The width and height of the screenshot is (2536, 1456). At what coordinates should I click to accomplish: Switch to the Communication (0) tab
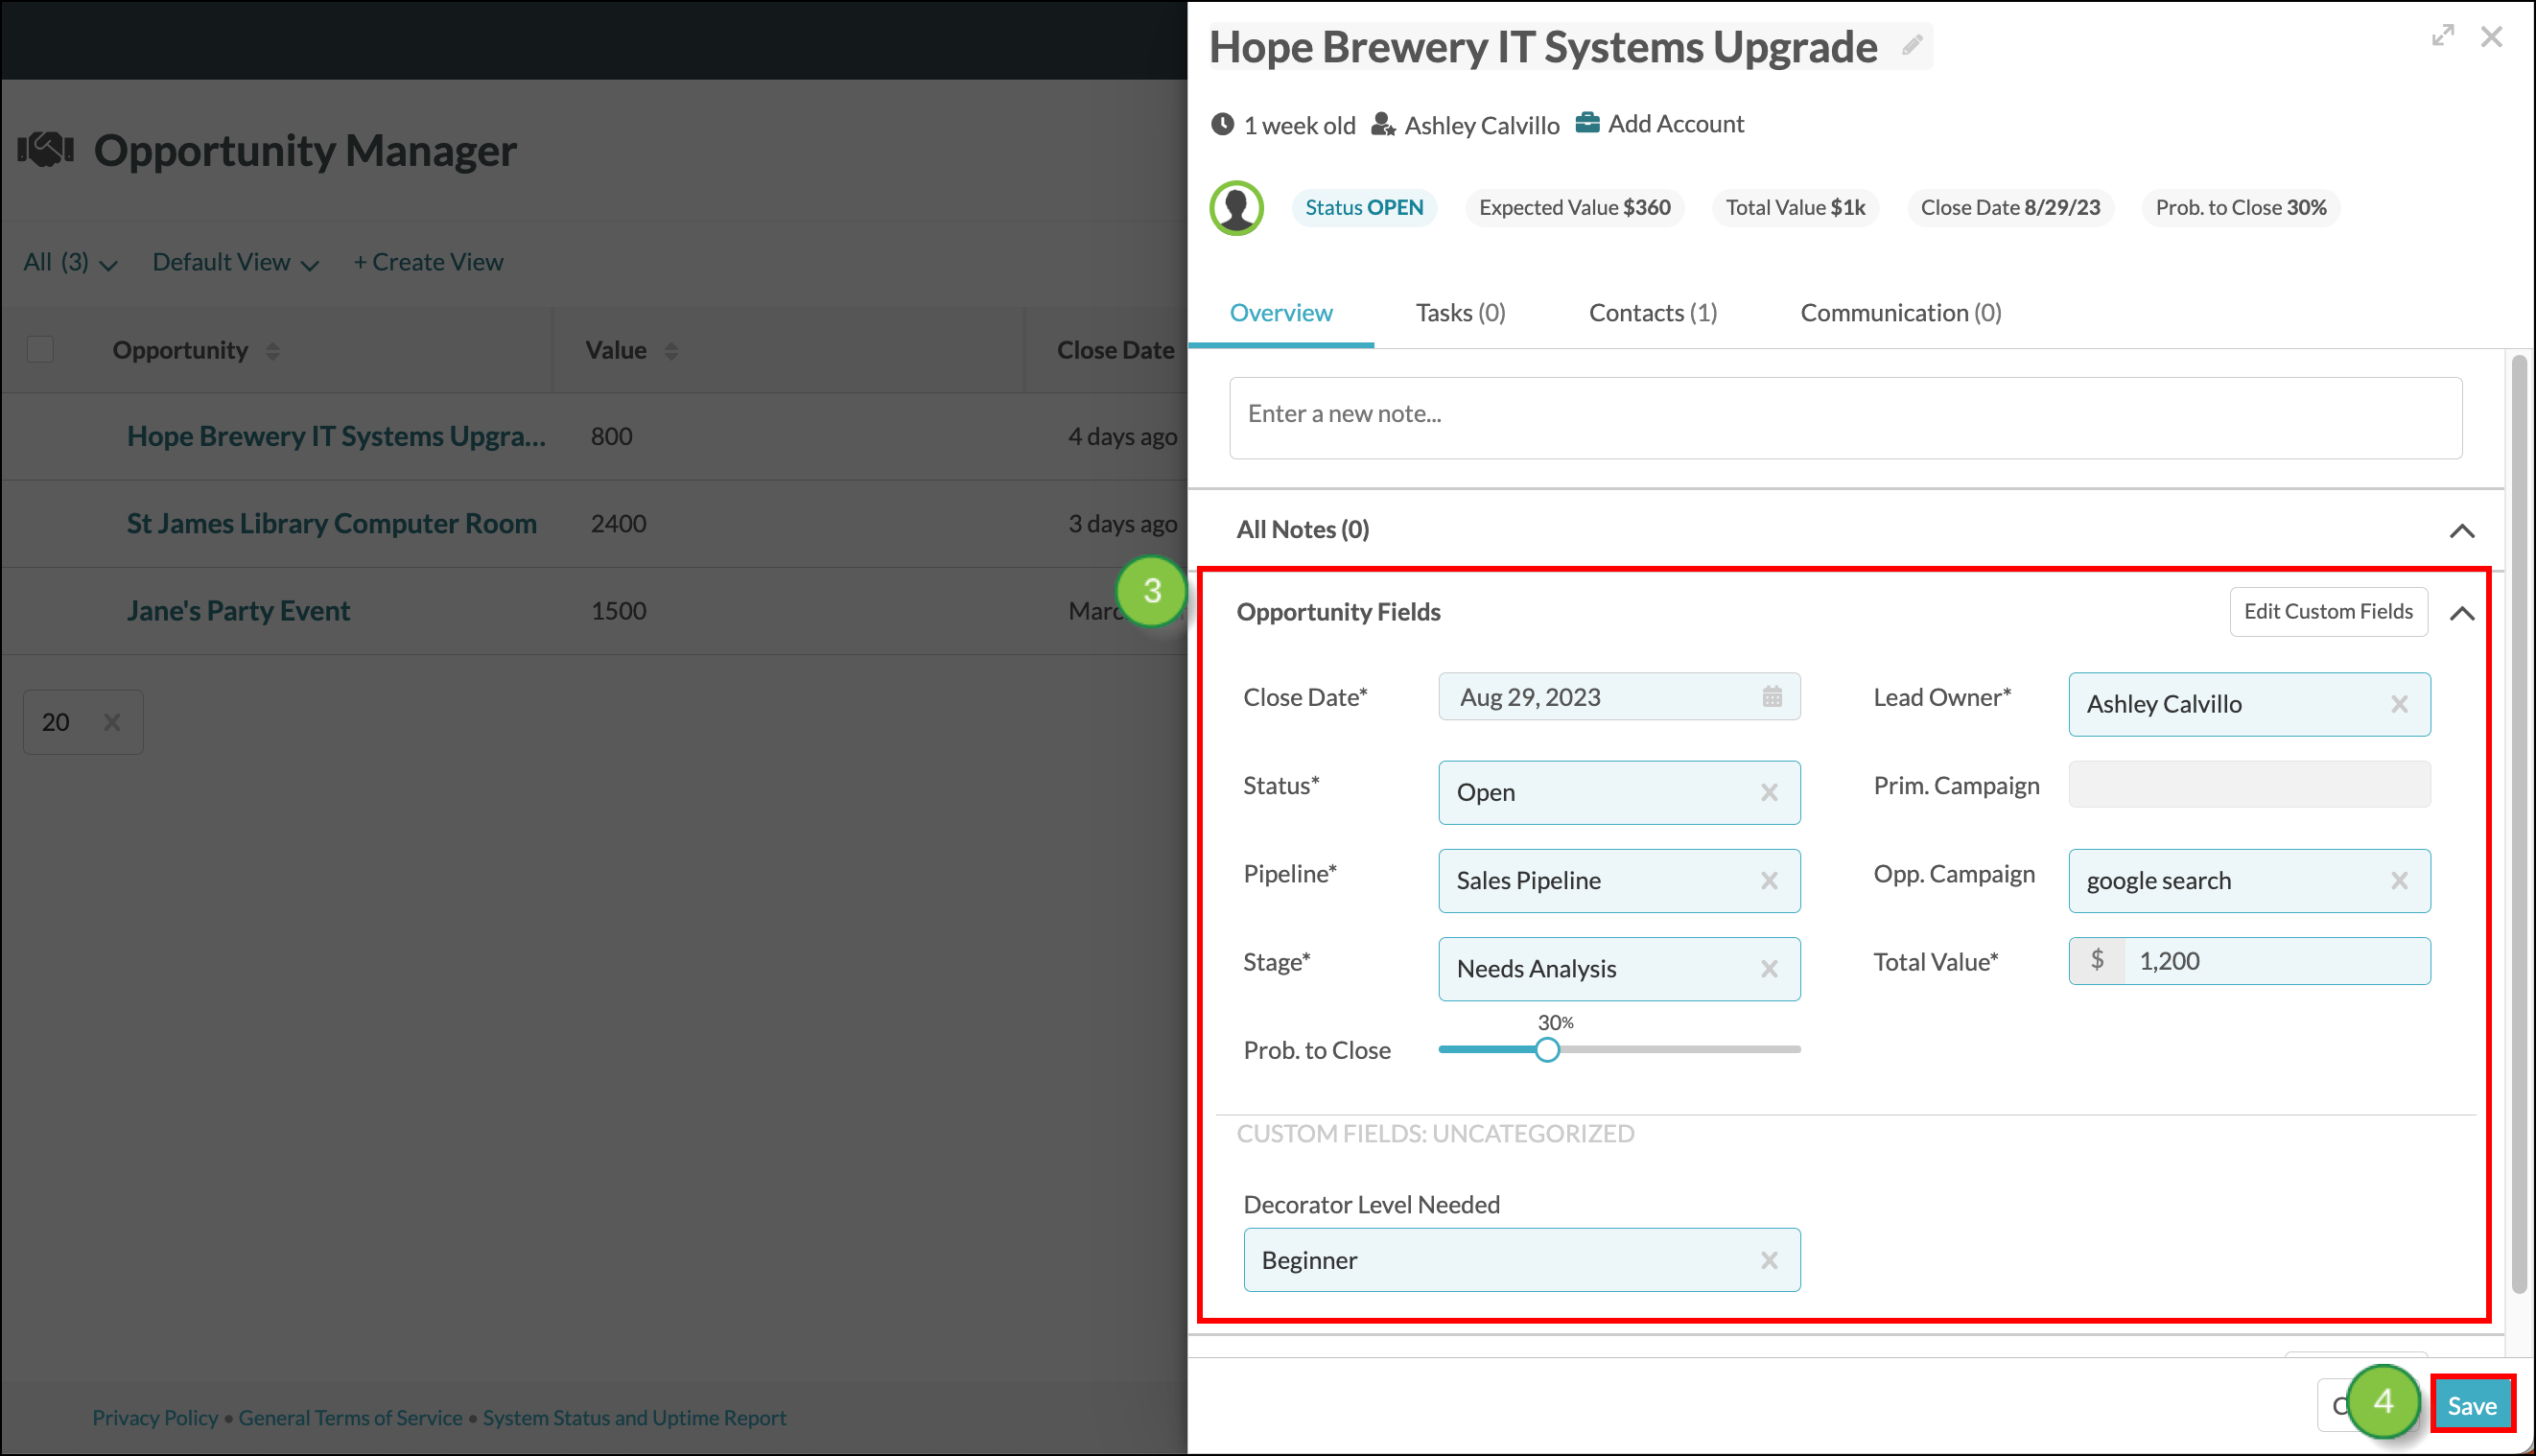1901,313
